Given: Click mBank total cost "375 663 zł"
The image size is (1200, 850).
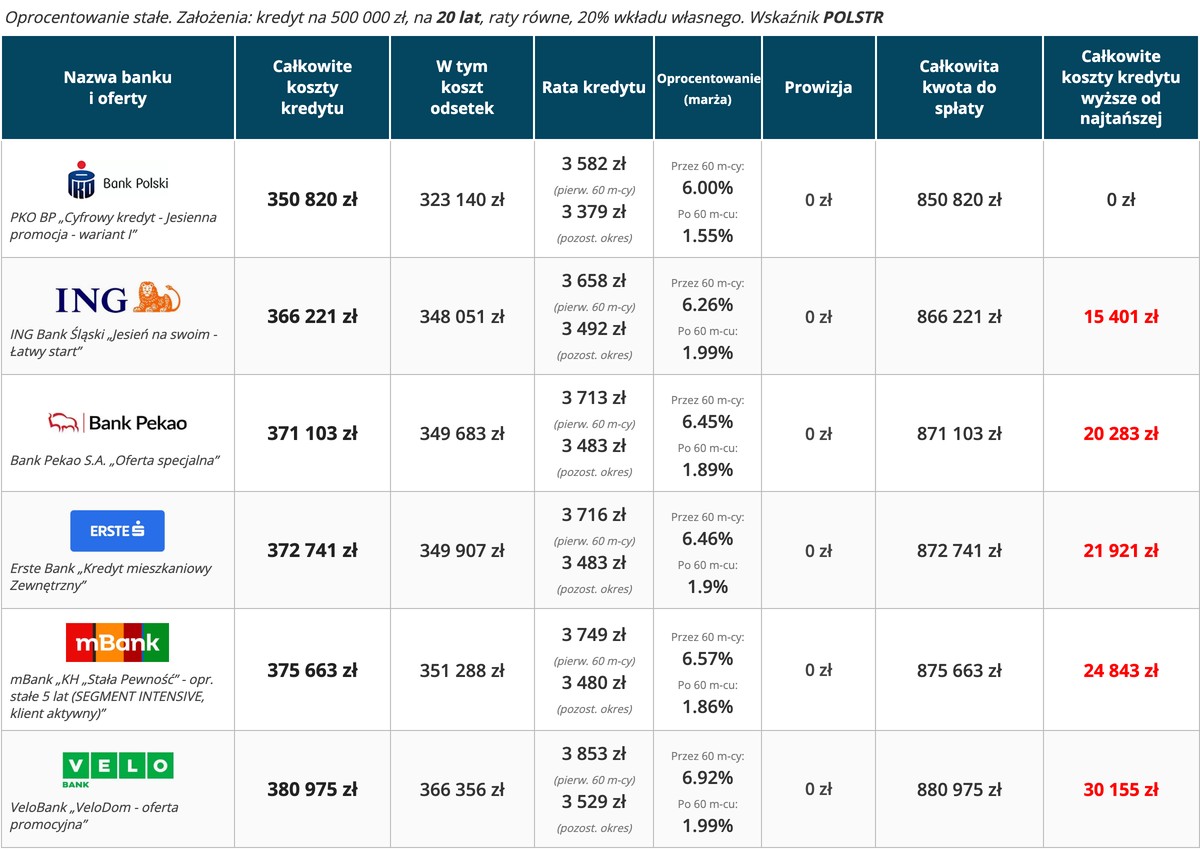Looking at the screenshot, I should (x=312, y=670).
